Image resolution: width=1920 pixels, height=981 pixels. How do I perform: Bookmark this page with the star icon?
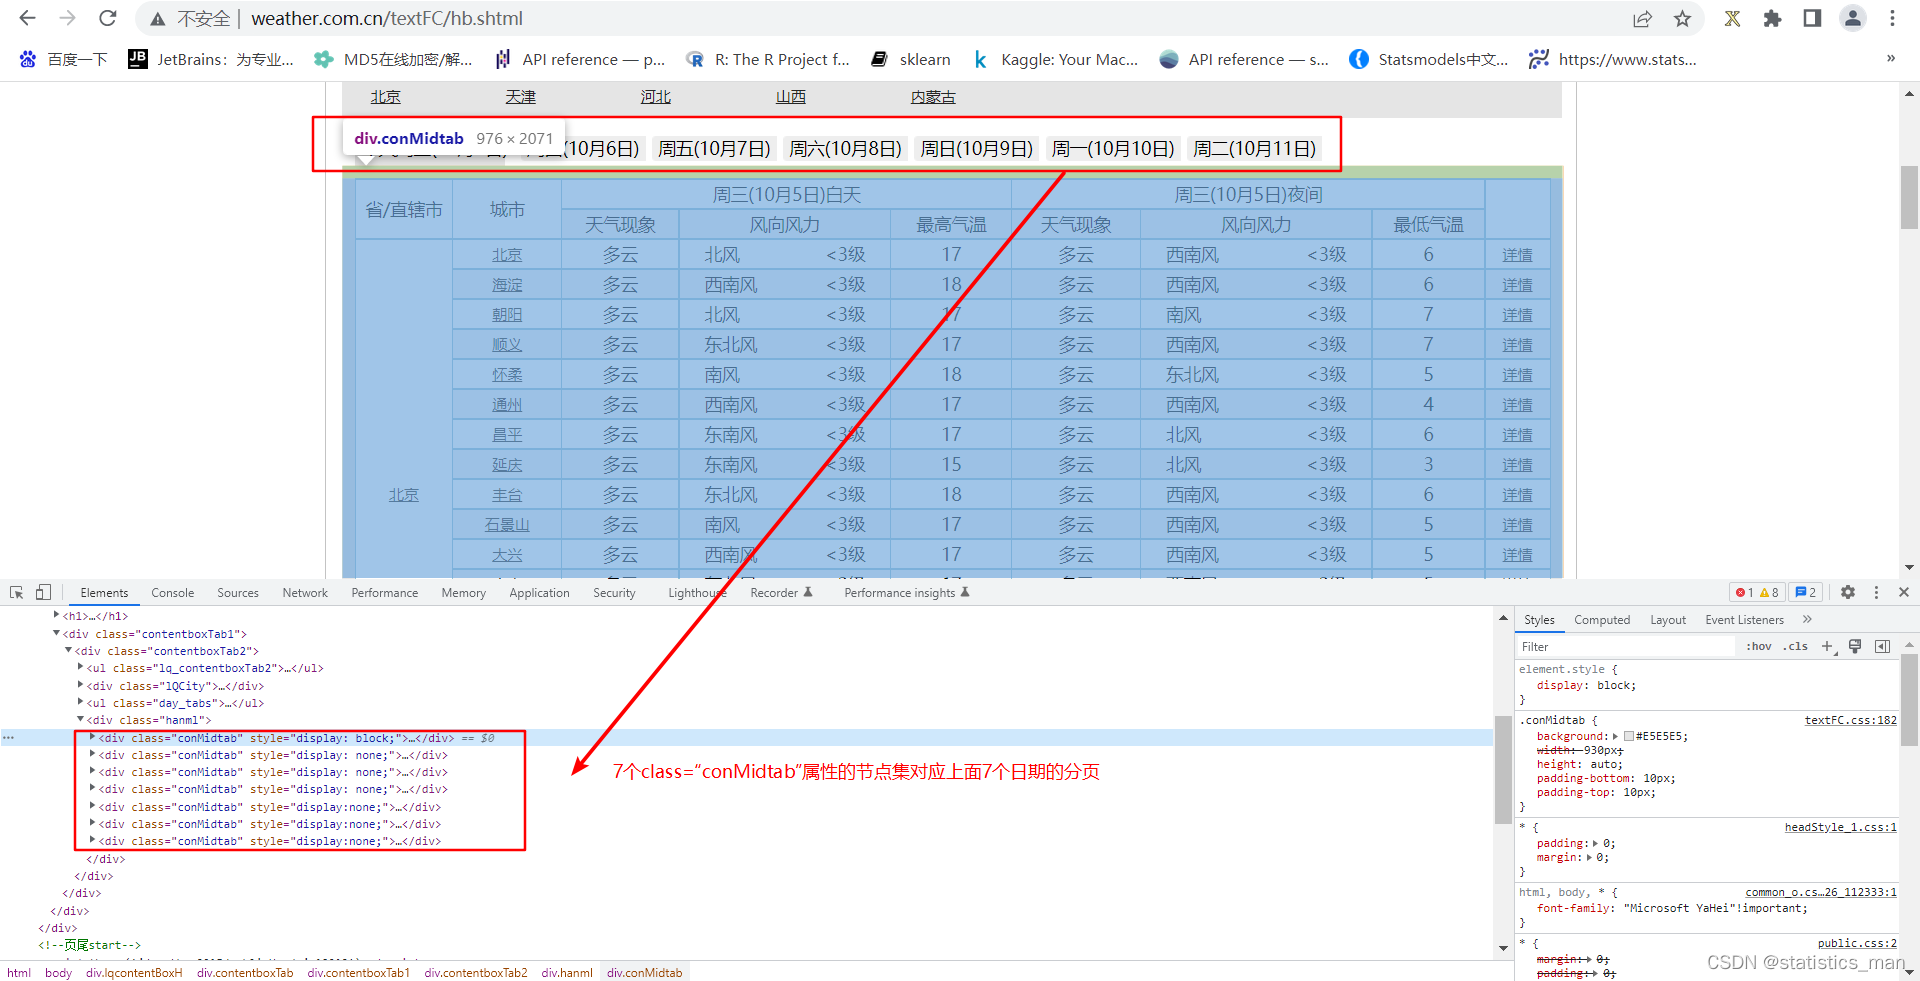[1683, 19]
